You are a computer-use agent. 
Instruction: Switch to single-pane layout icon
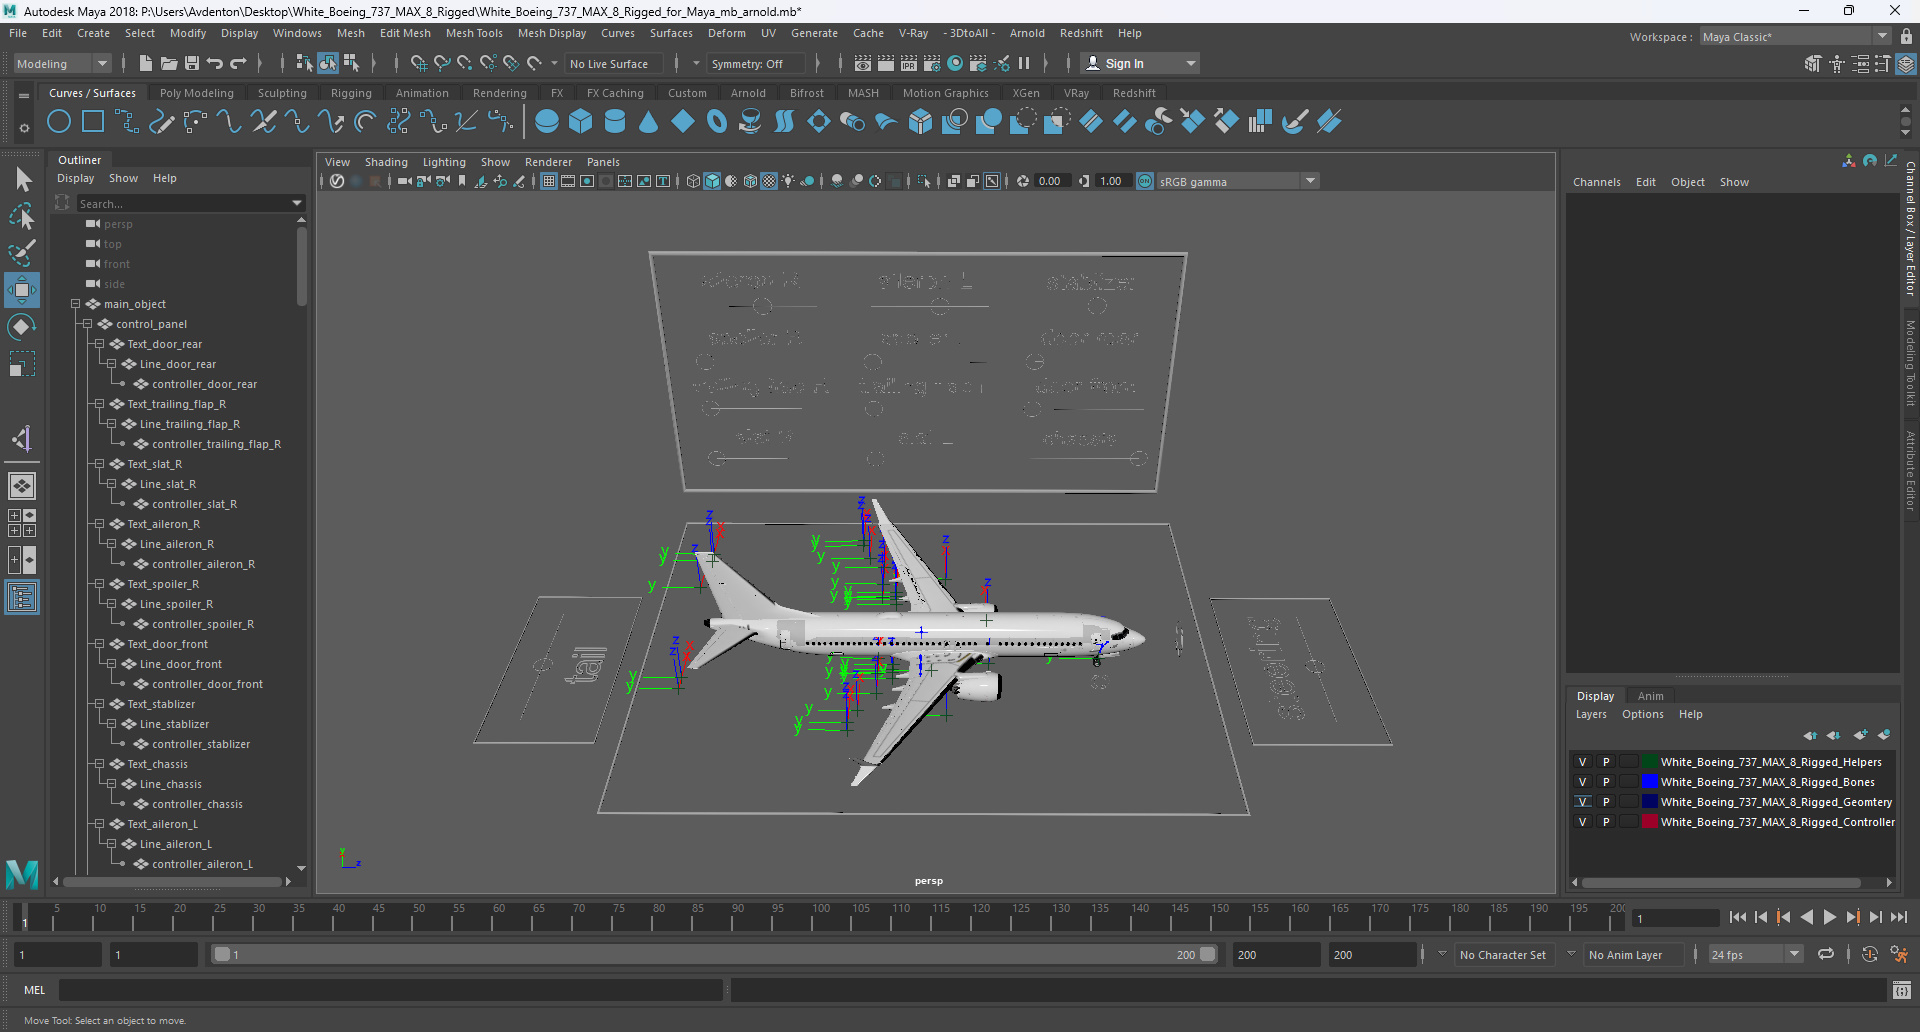pyautogui.click(x=22, y=486)
